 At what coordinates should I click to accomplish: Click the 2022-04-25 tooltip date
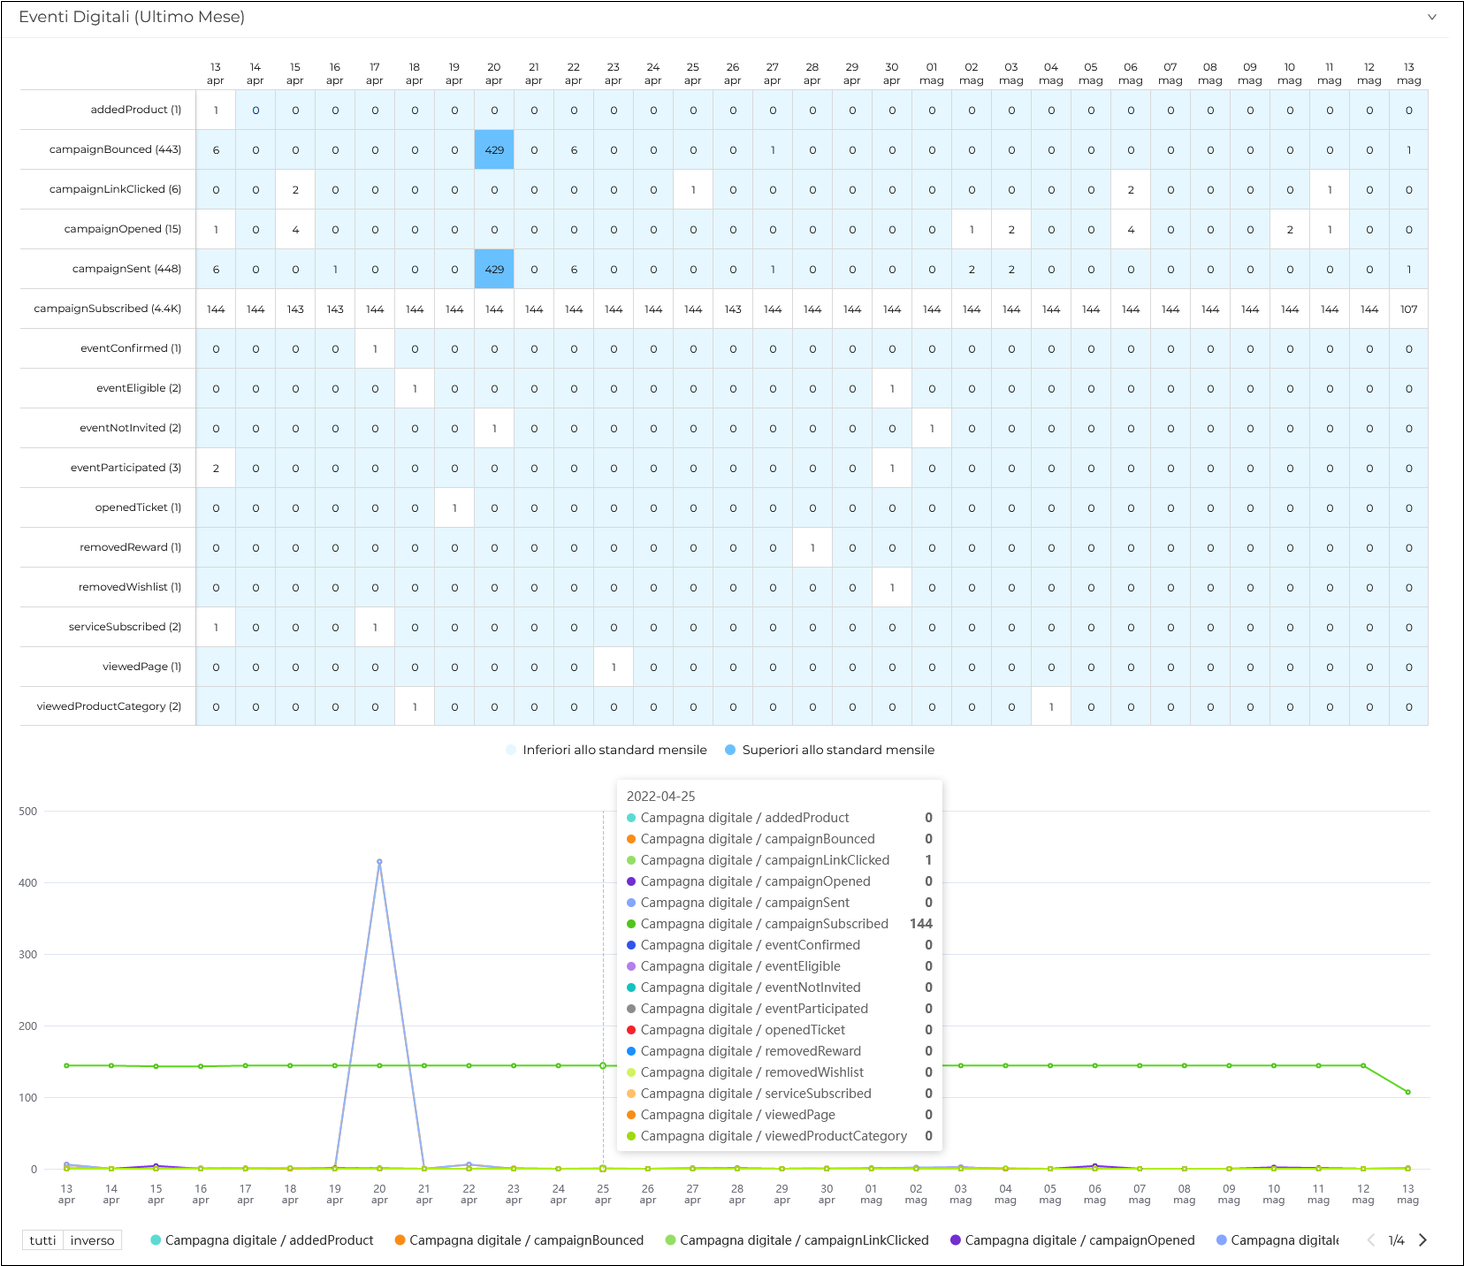pos(661,796)
